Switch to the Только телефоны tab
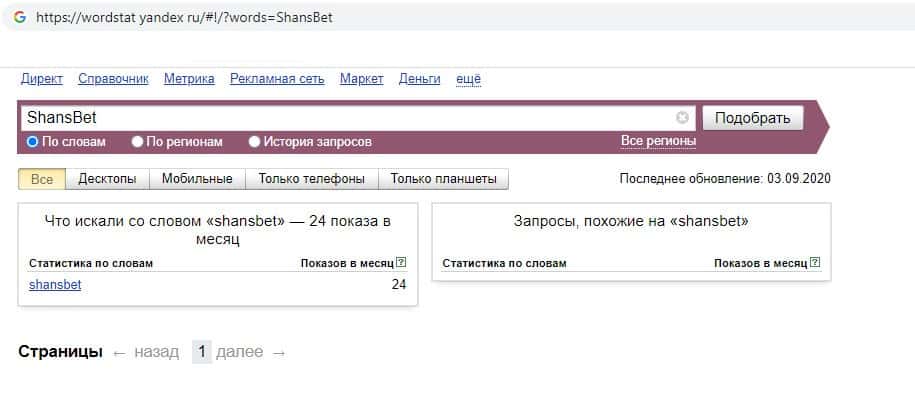915x416 pixels. tap(312, 179)
